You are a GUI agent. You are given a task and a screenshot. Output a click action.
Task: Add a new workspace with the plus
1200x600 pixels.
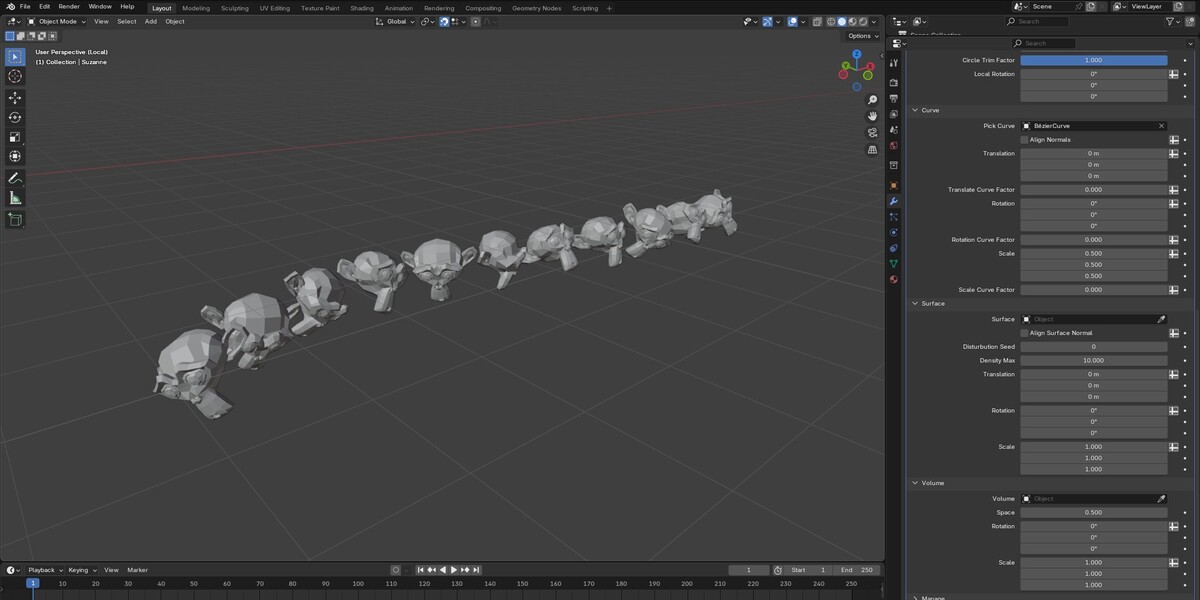coord(609,8)
